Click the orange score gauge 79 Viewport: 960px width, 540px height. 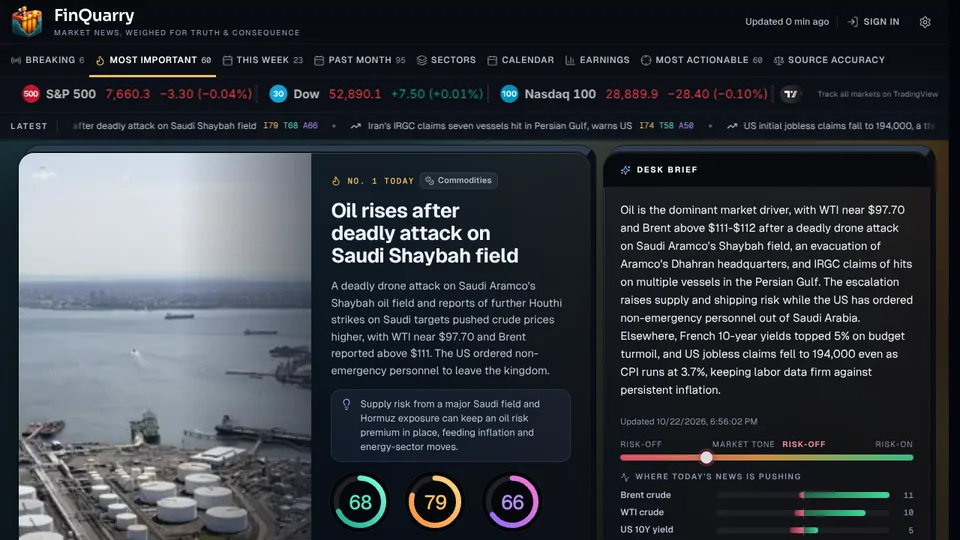click(x=435, y=502)
